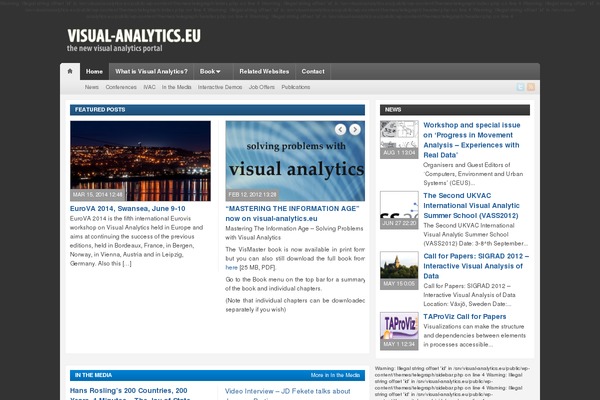
Task: Open the Contact menu item
Action: 313,72
